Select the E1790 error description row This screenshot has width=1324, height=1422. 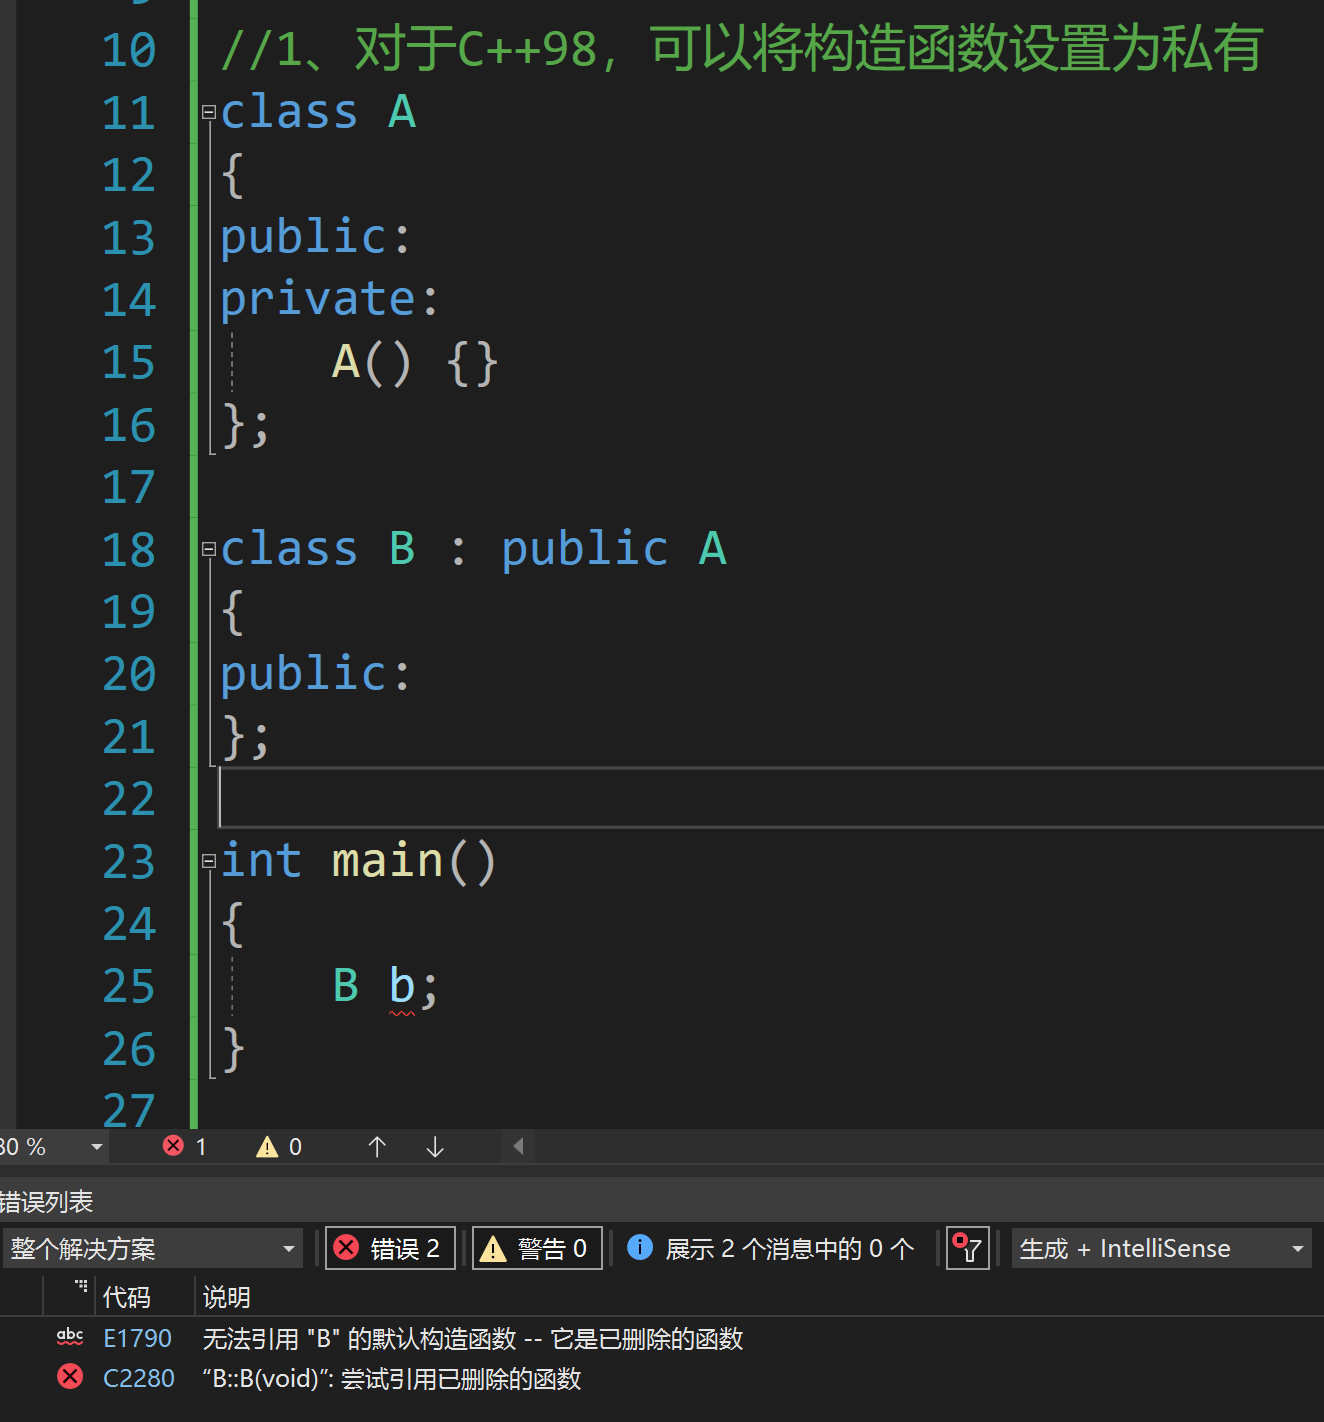[473, 1338]
